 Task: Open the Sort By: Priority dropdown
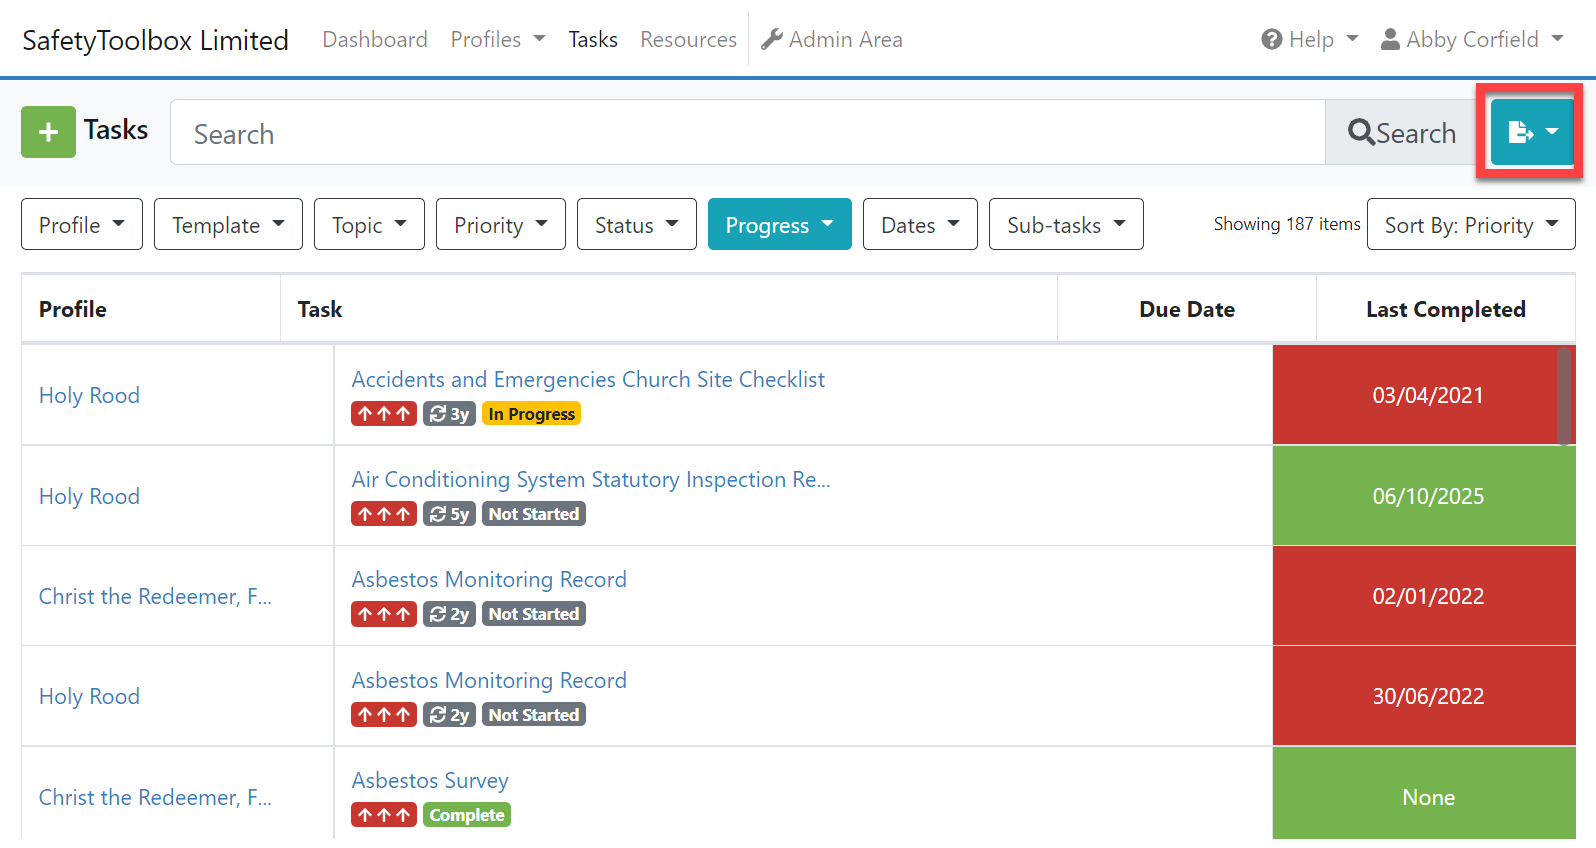(x=1470, y=225)
